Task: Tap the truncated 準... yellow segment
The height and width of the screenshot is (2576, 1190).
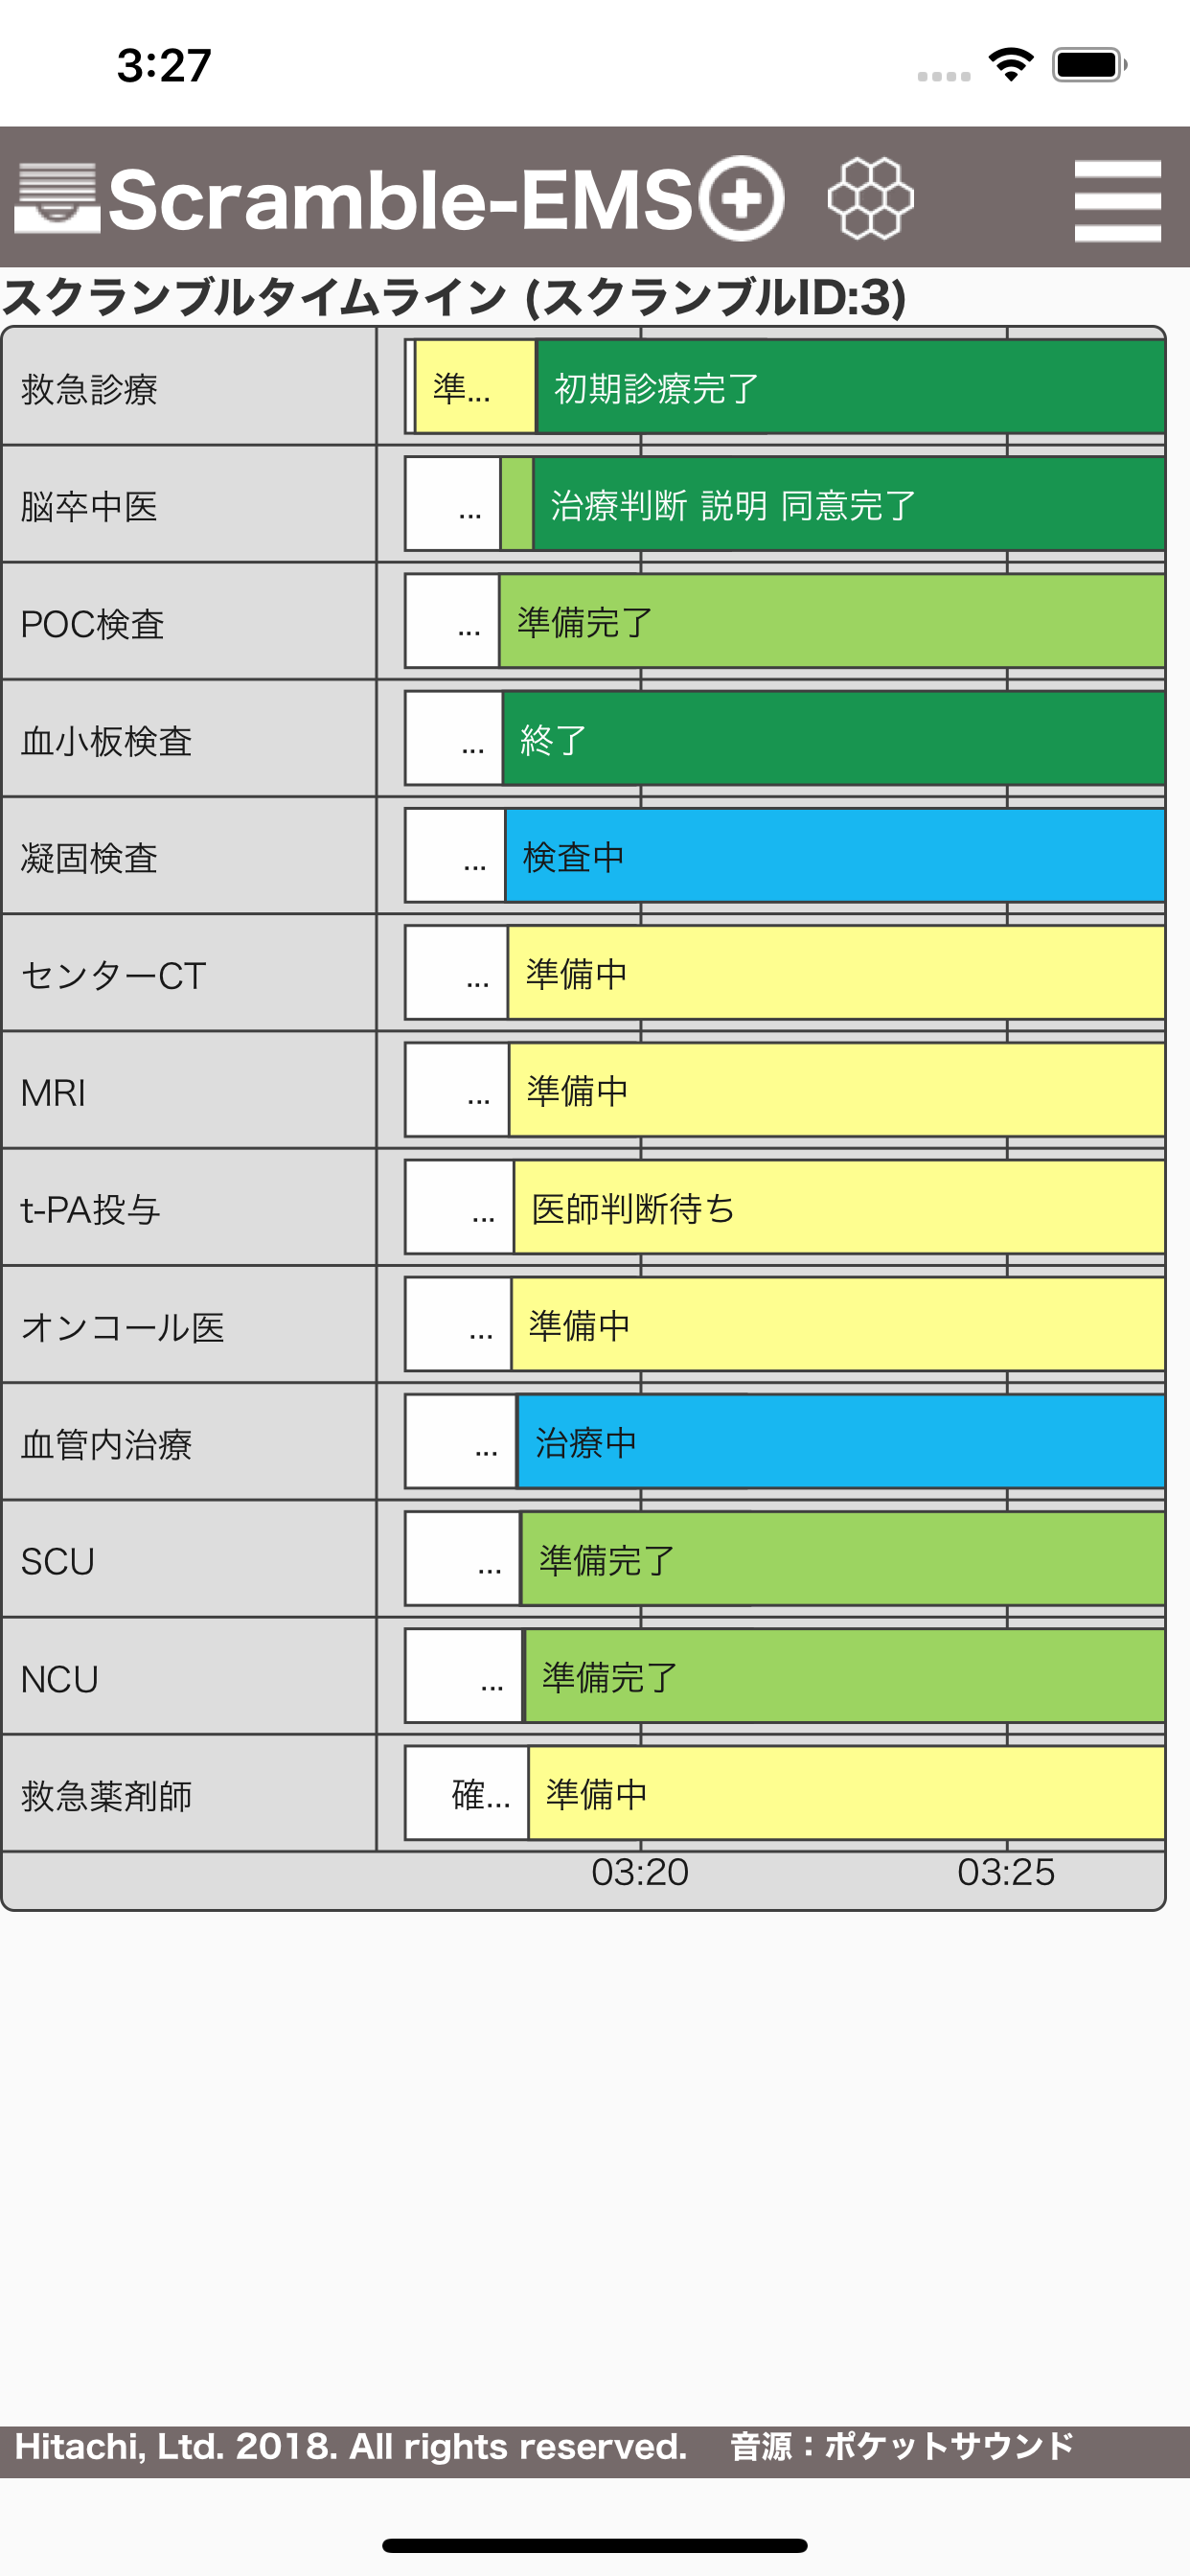Action: pos(475,387)
